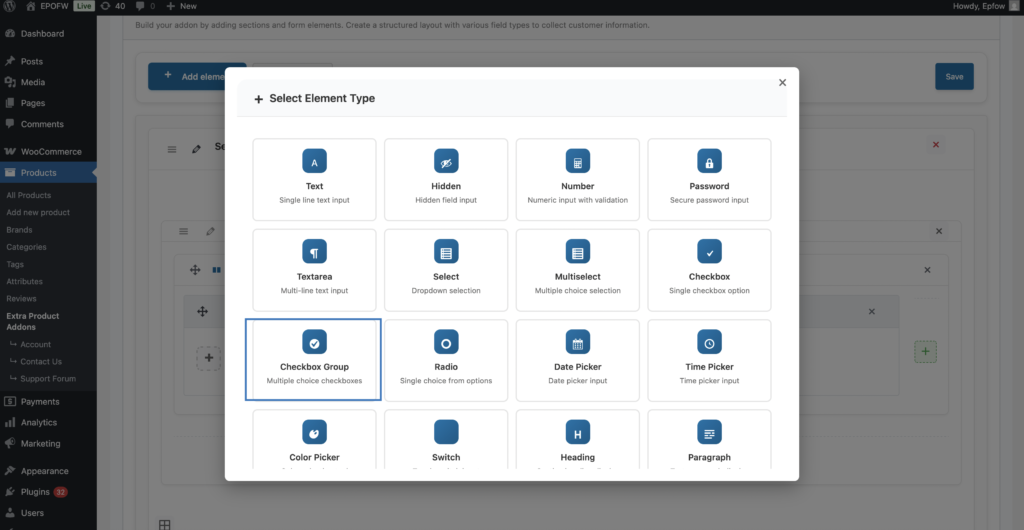Viewport: 1024px width, 530px height.
Task: Click the blue Save button
Action: (953, 77)
